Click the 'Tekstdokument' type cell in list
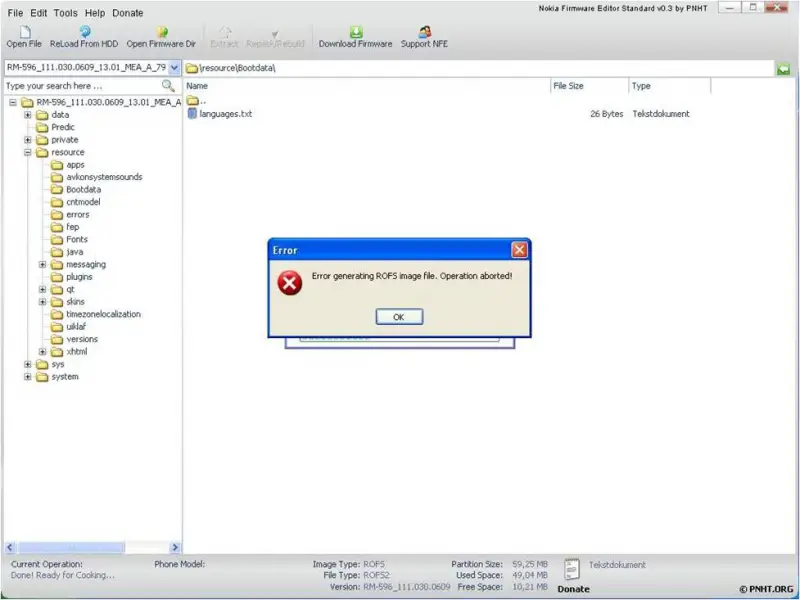 point(661,114)
